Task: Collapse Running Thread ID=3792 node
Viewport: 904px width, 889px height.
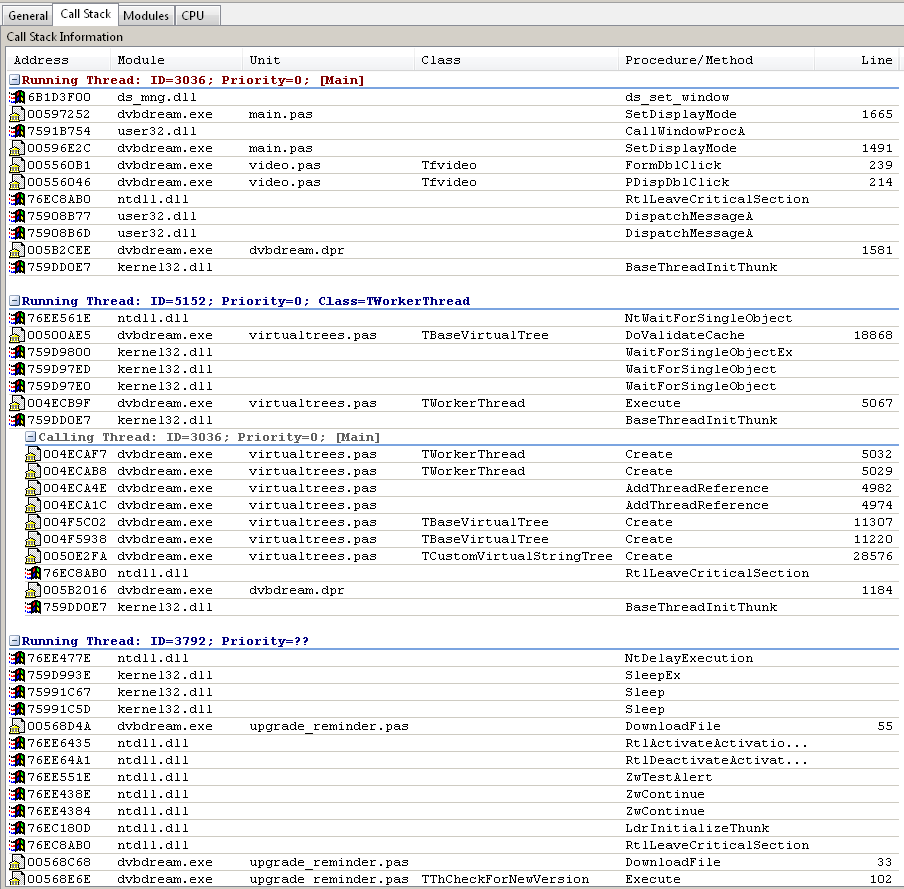Action: pyautogui.click(x=15, y=641)
